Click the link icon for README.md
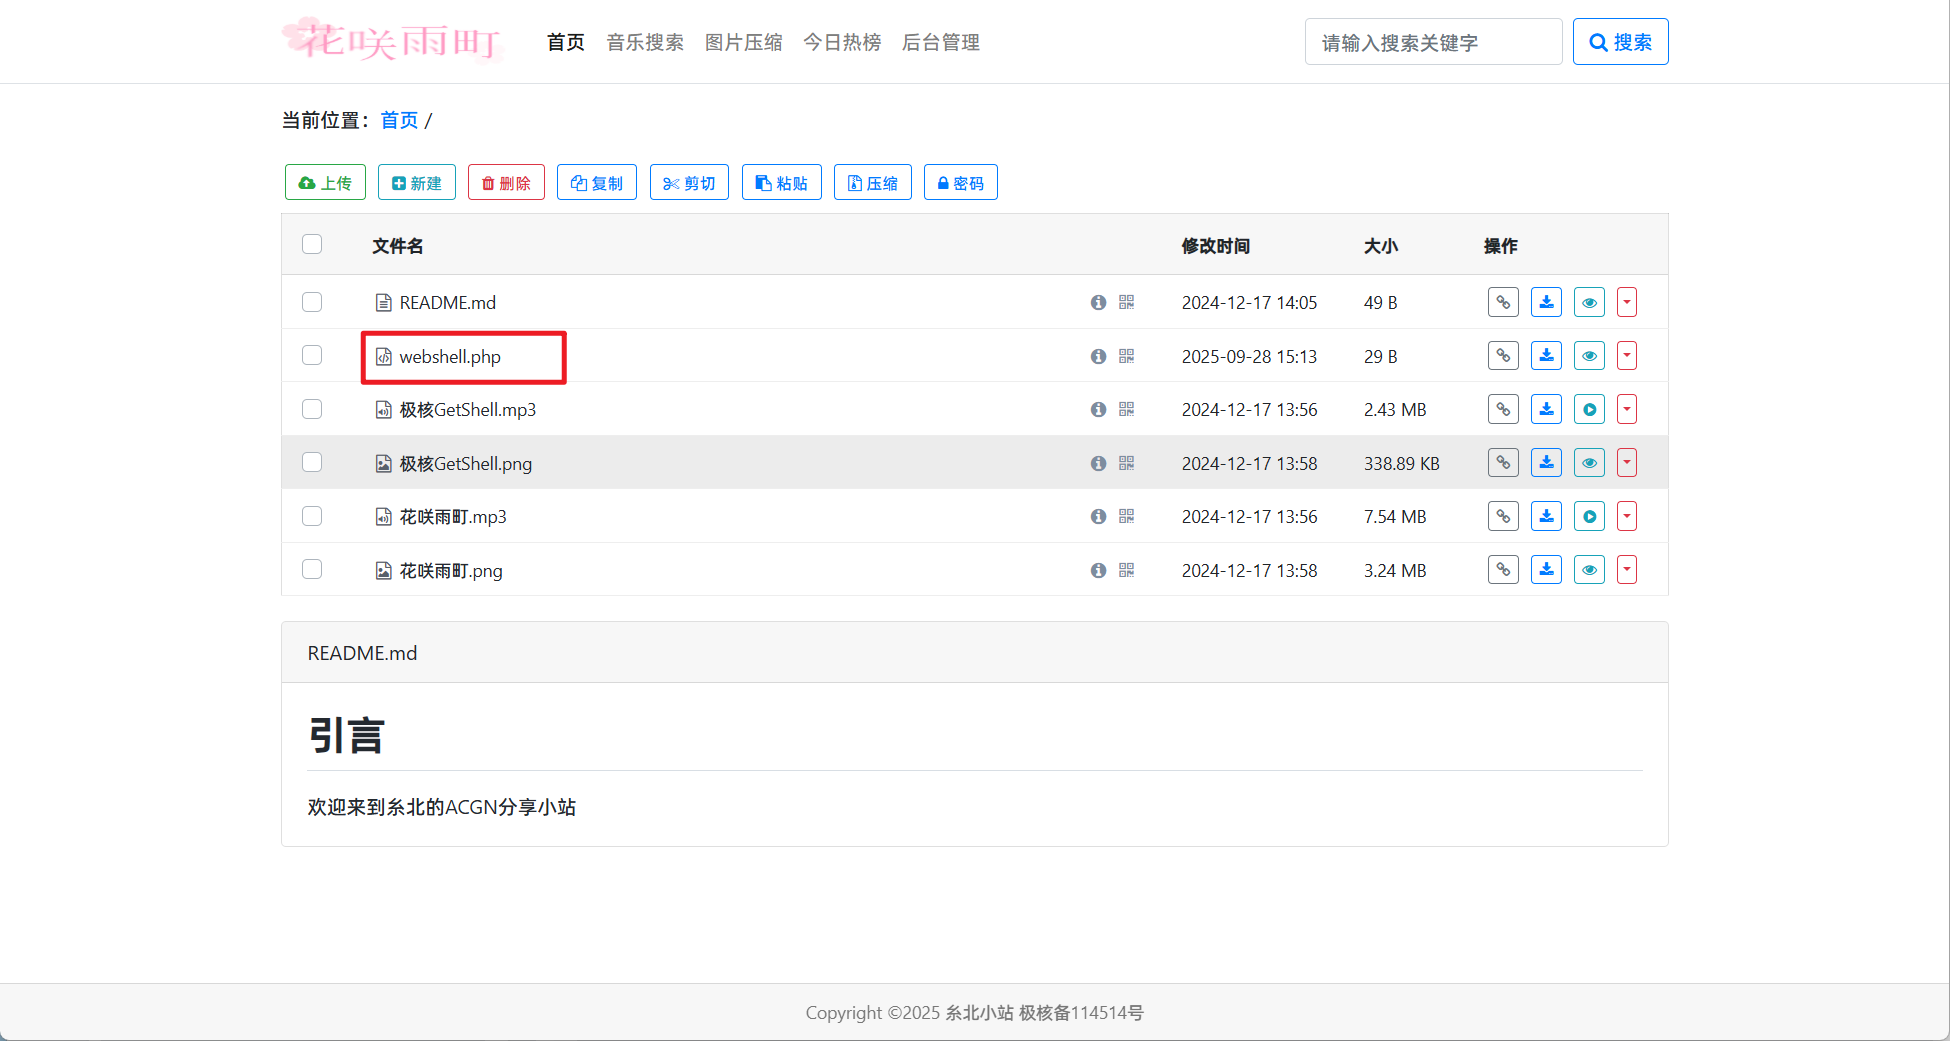The height and width of the screenshot is (1041, 1950). tap(1503, 302)
